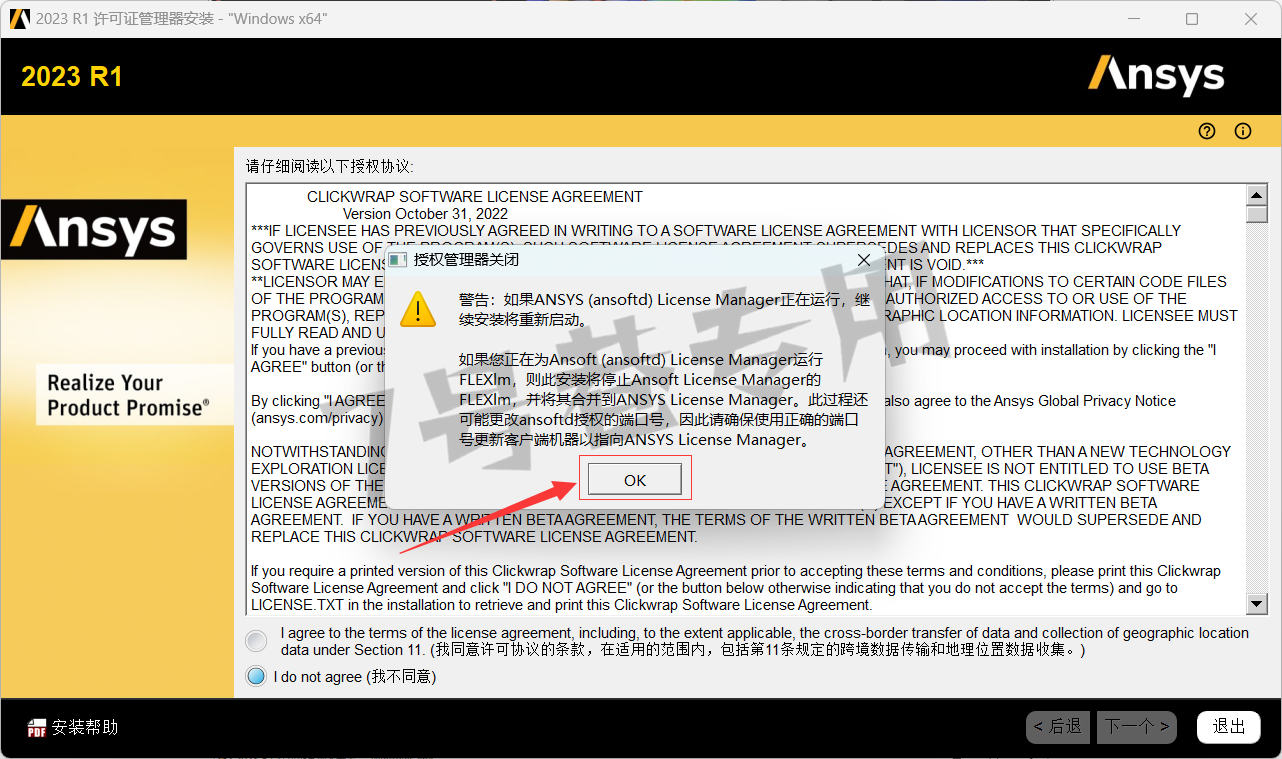Go to the next step with 下一个
Screen dimensions: 1282x759
(x=1136, y=727)
